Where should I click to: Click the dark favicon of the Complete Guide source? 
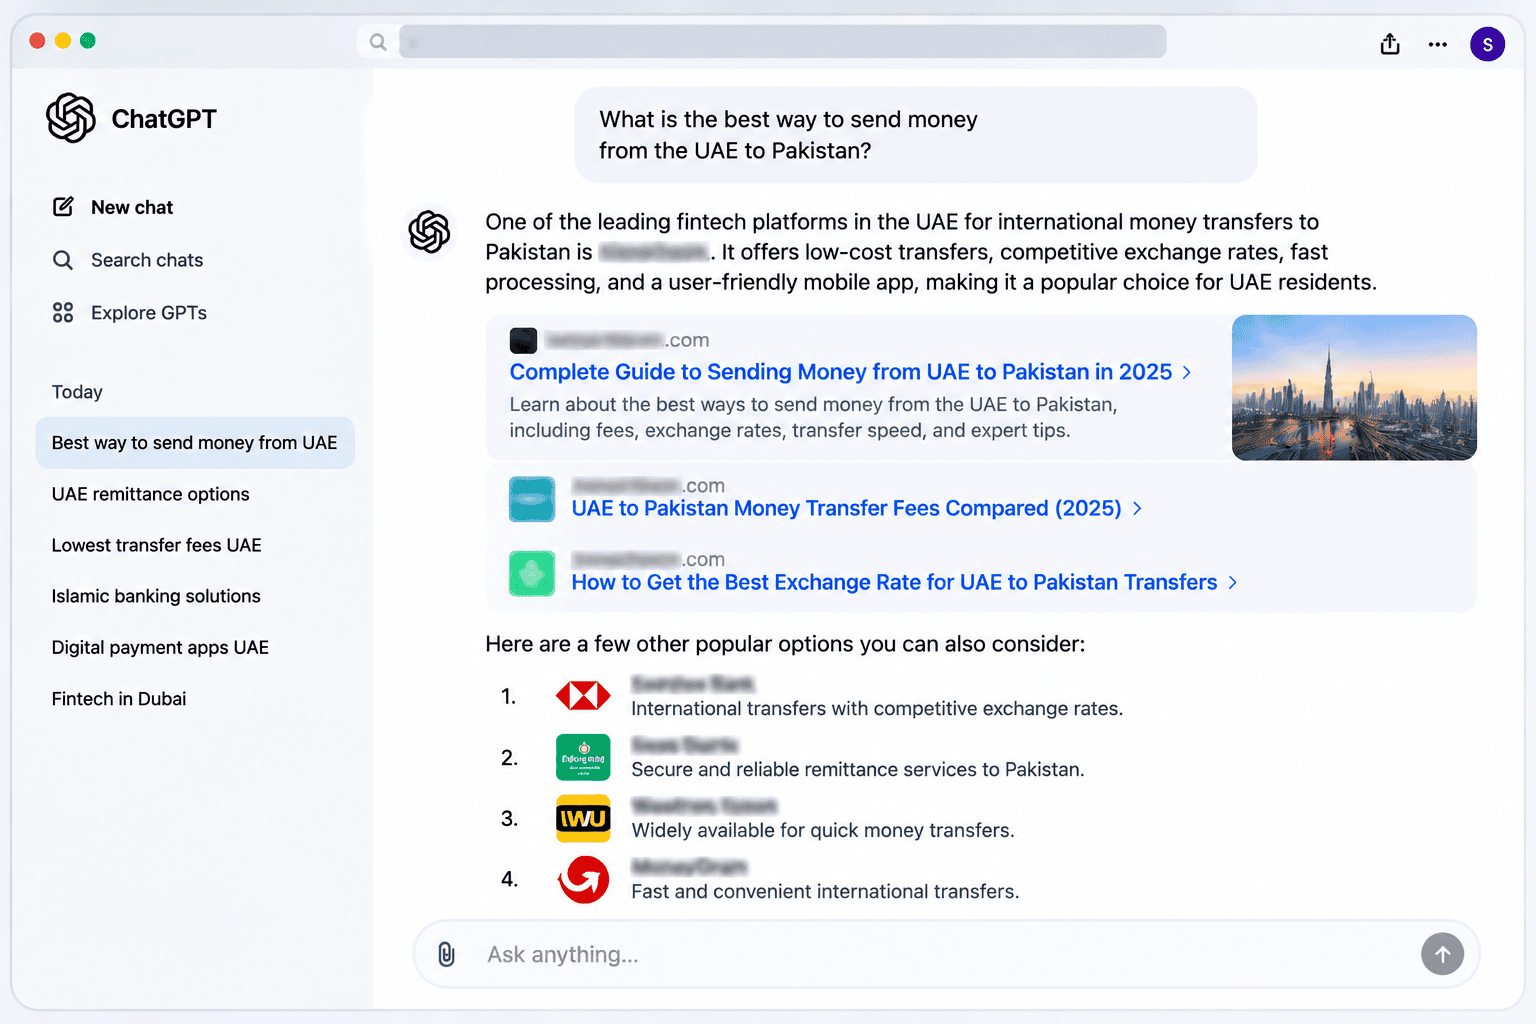tap(523, 341)
